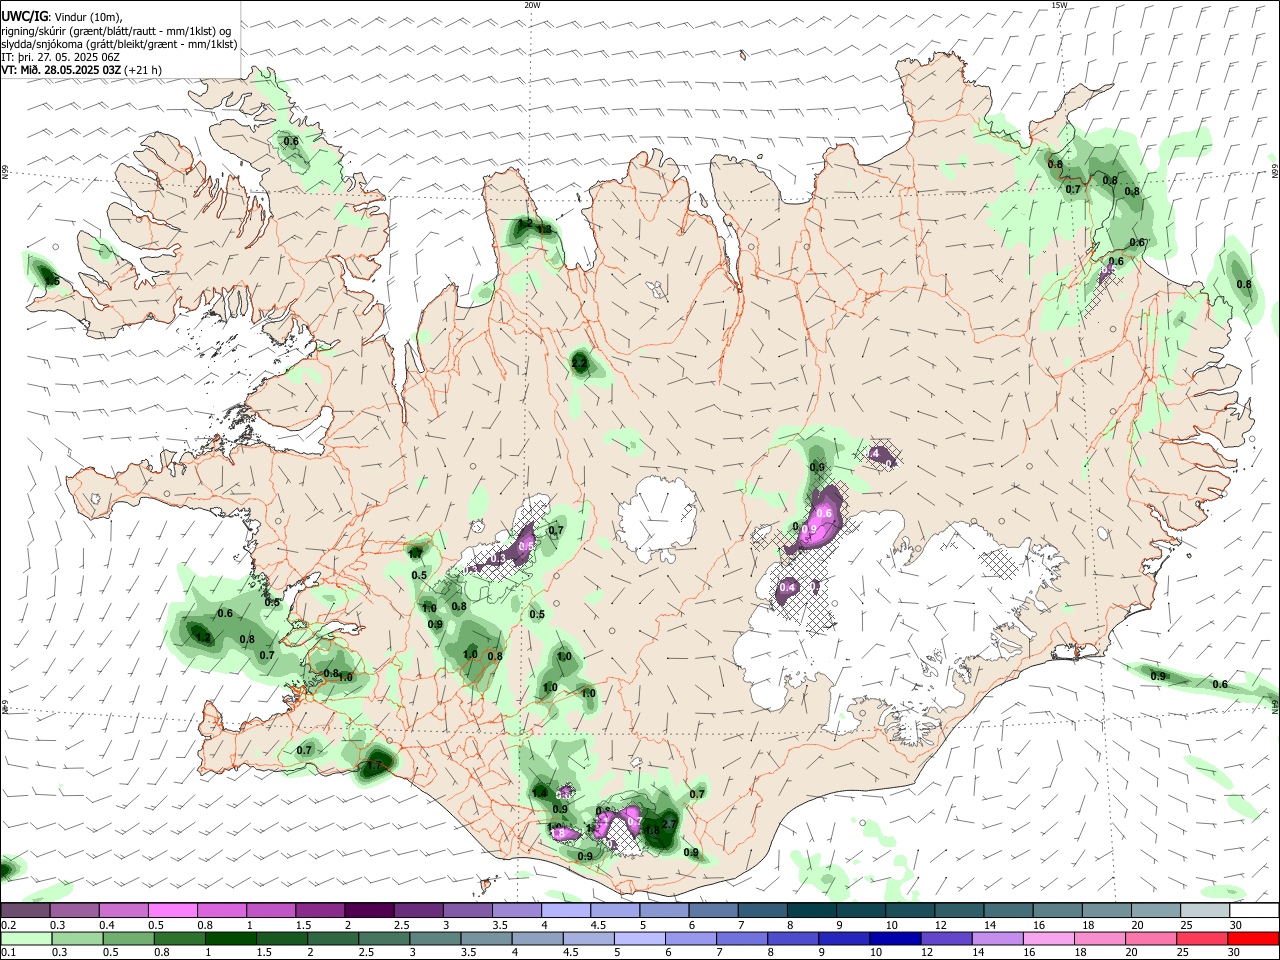1280x960 pixels.
Task: Select the 8–9 royal blue swatch in the lower legend
Action: pyautogui.click(x=793, y=938)
